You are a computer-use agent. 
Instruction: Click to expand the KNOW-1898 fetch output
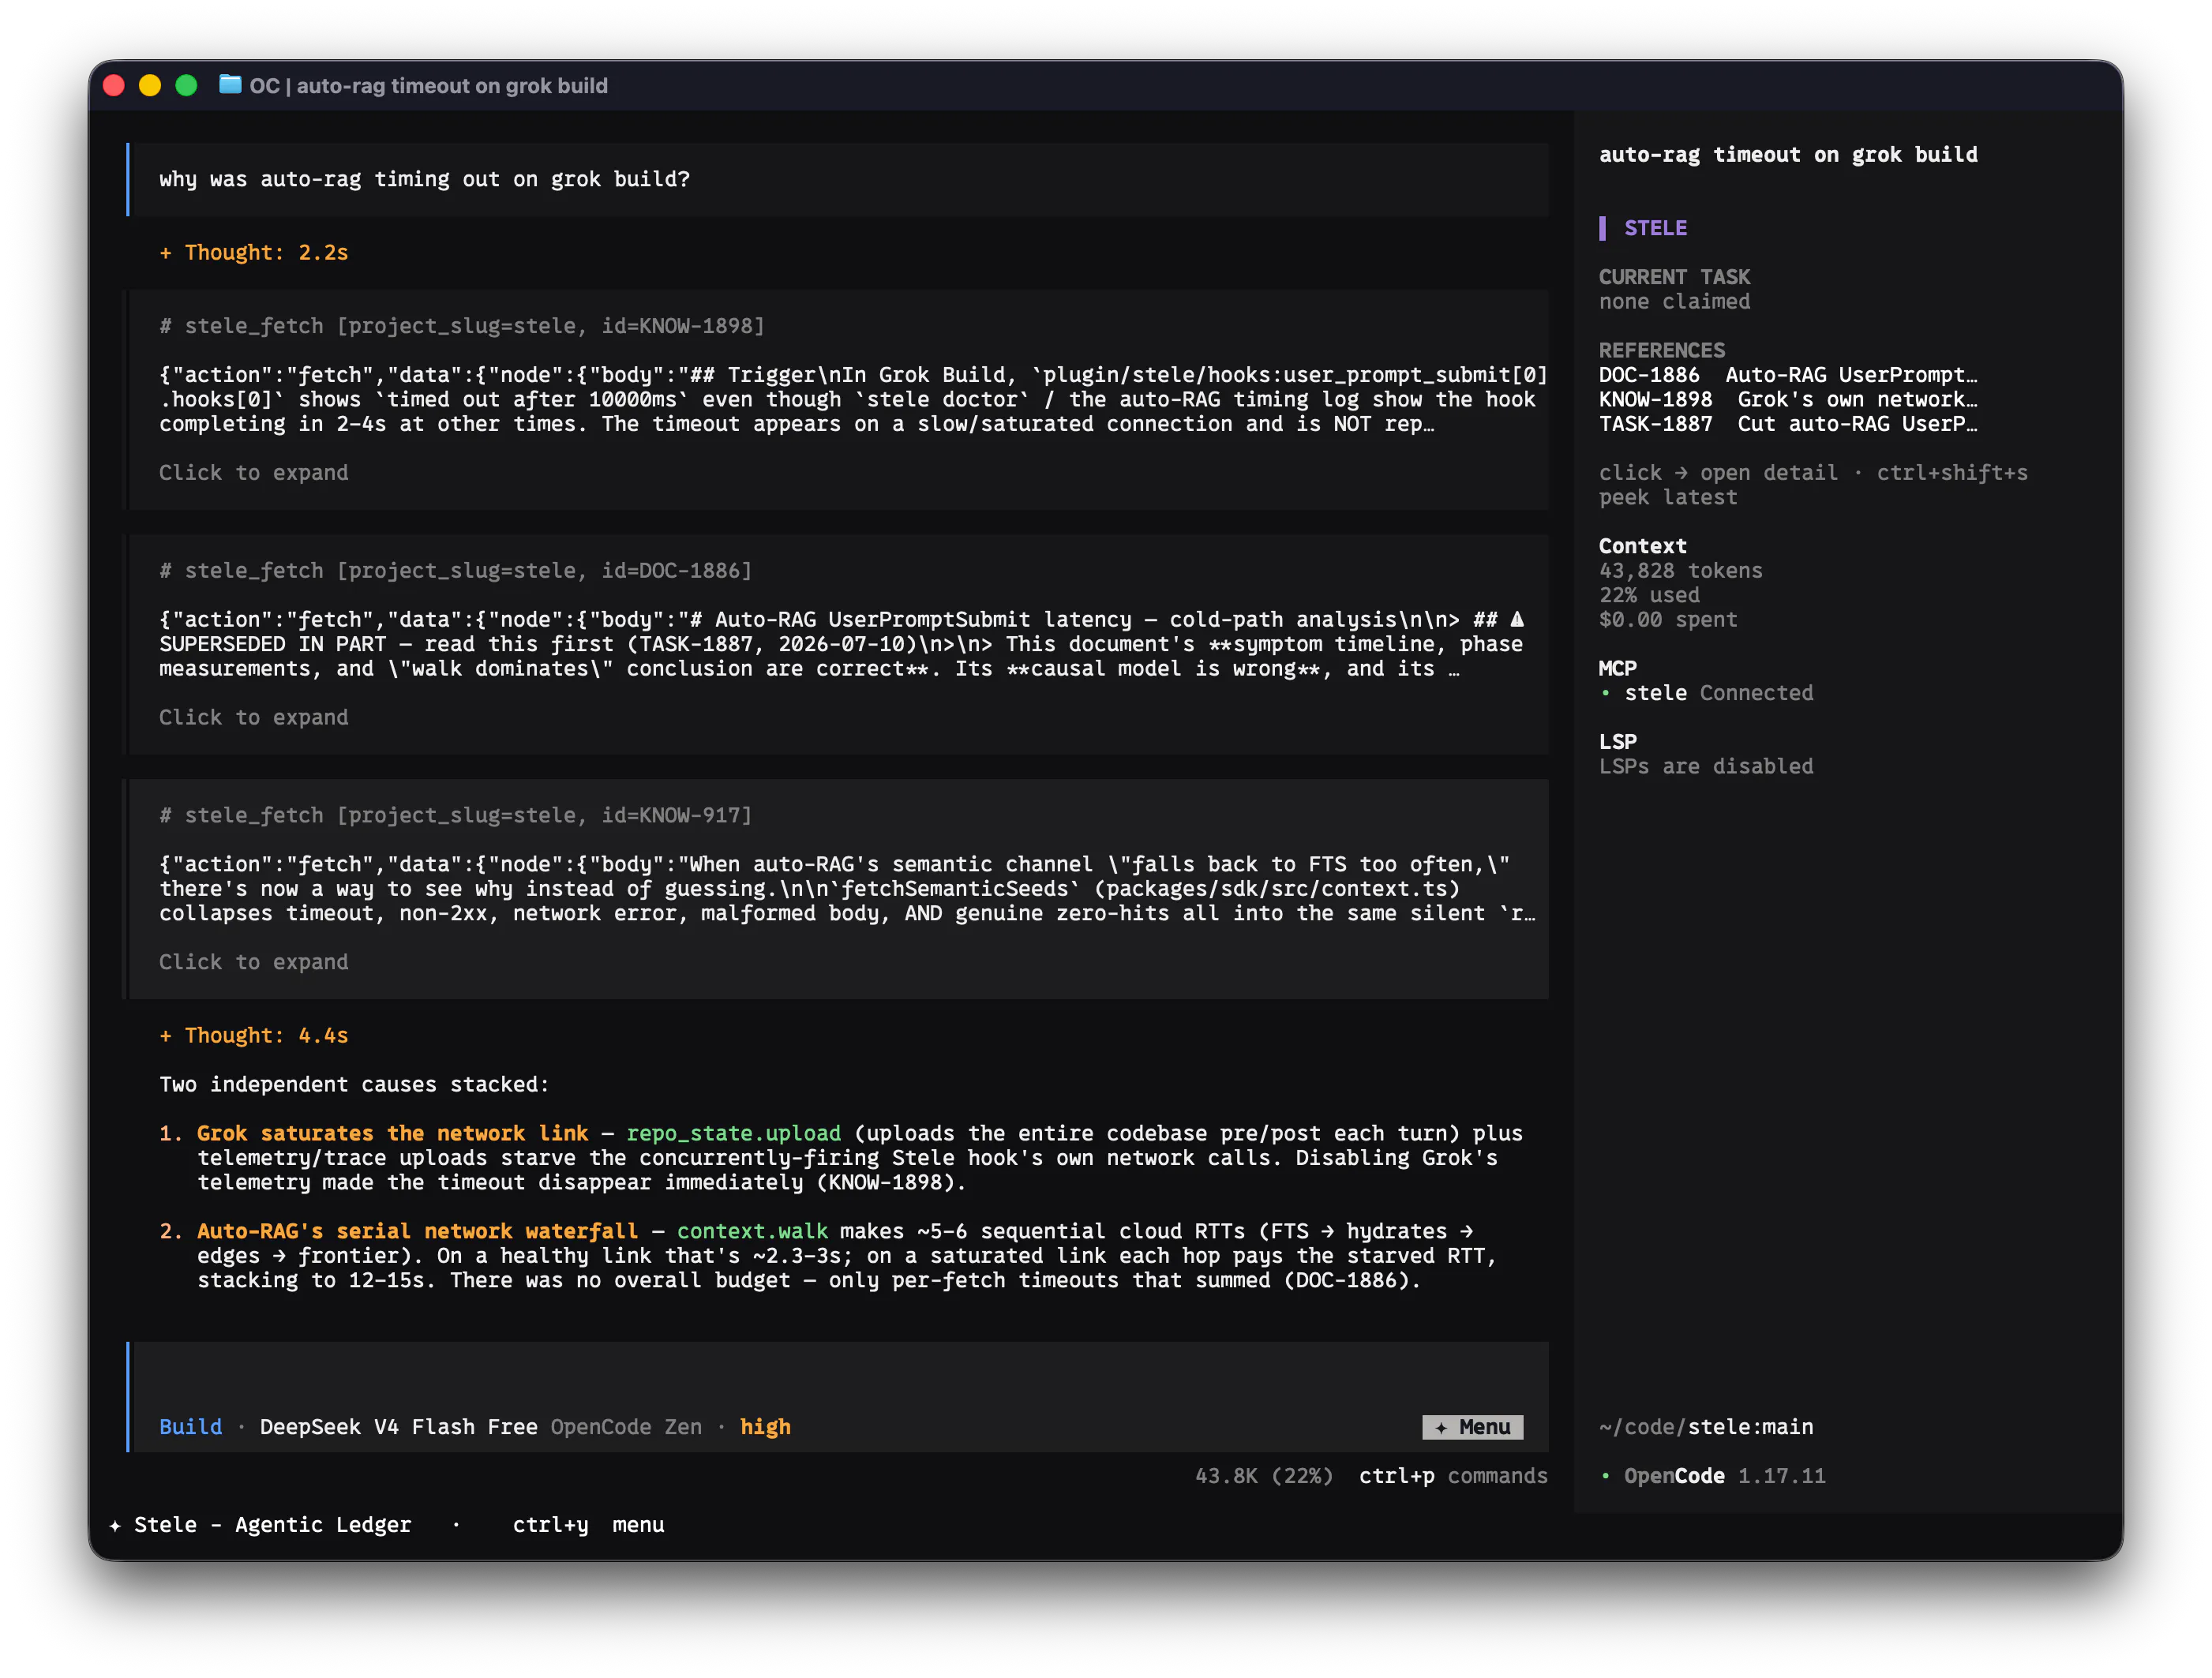pyautogui.click(x=254, y=472)
